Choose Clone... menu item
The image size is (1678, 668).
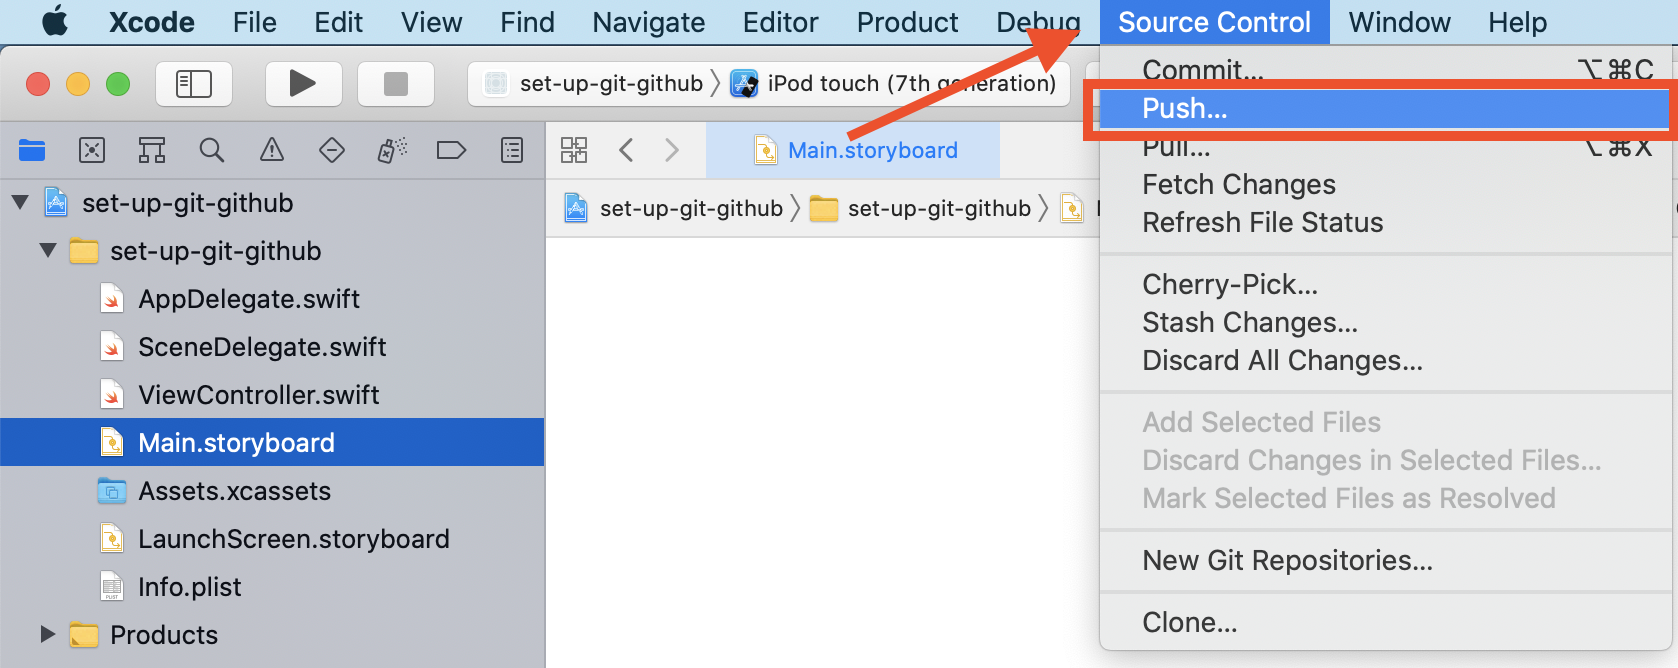coord(1386,622)
